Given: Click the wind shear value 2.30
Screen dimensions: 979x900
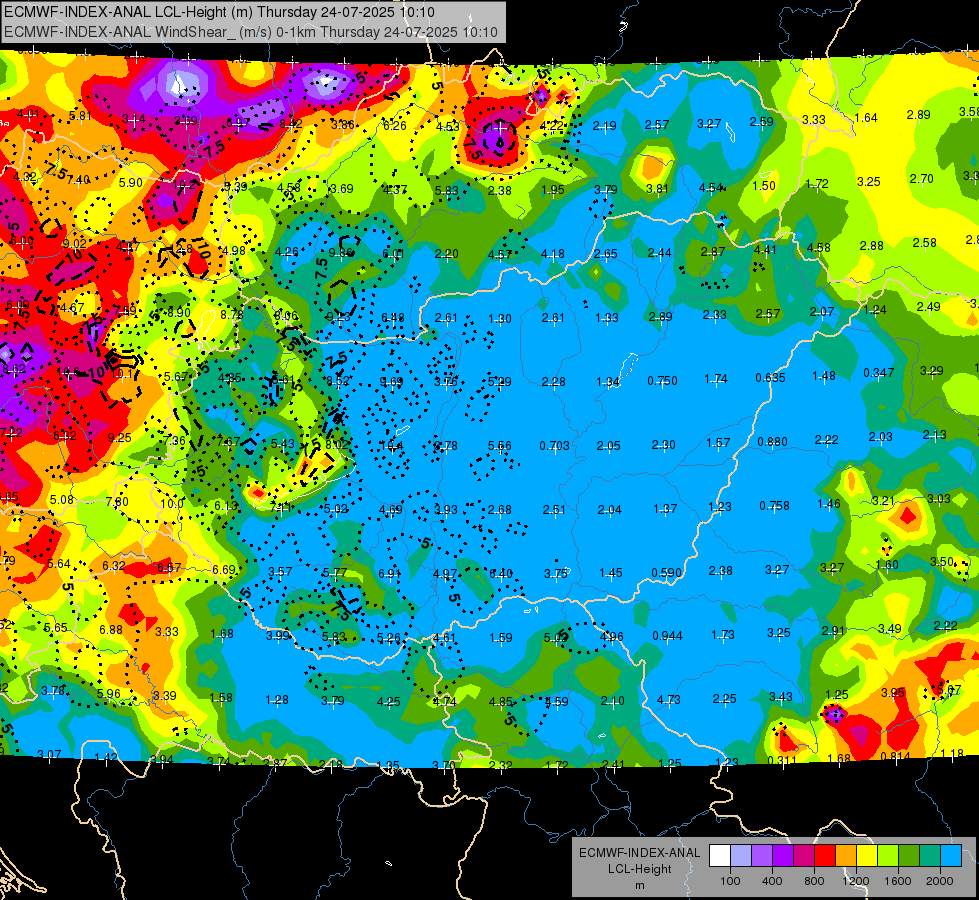Looking at the screenshot, I should click(x=664, y=445).
